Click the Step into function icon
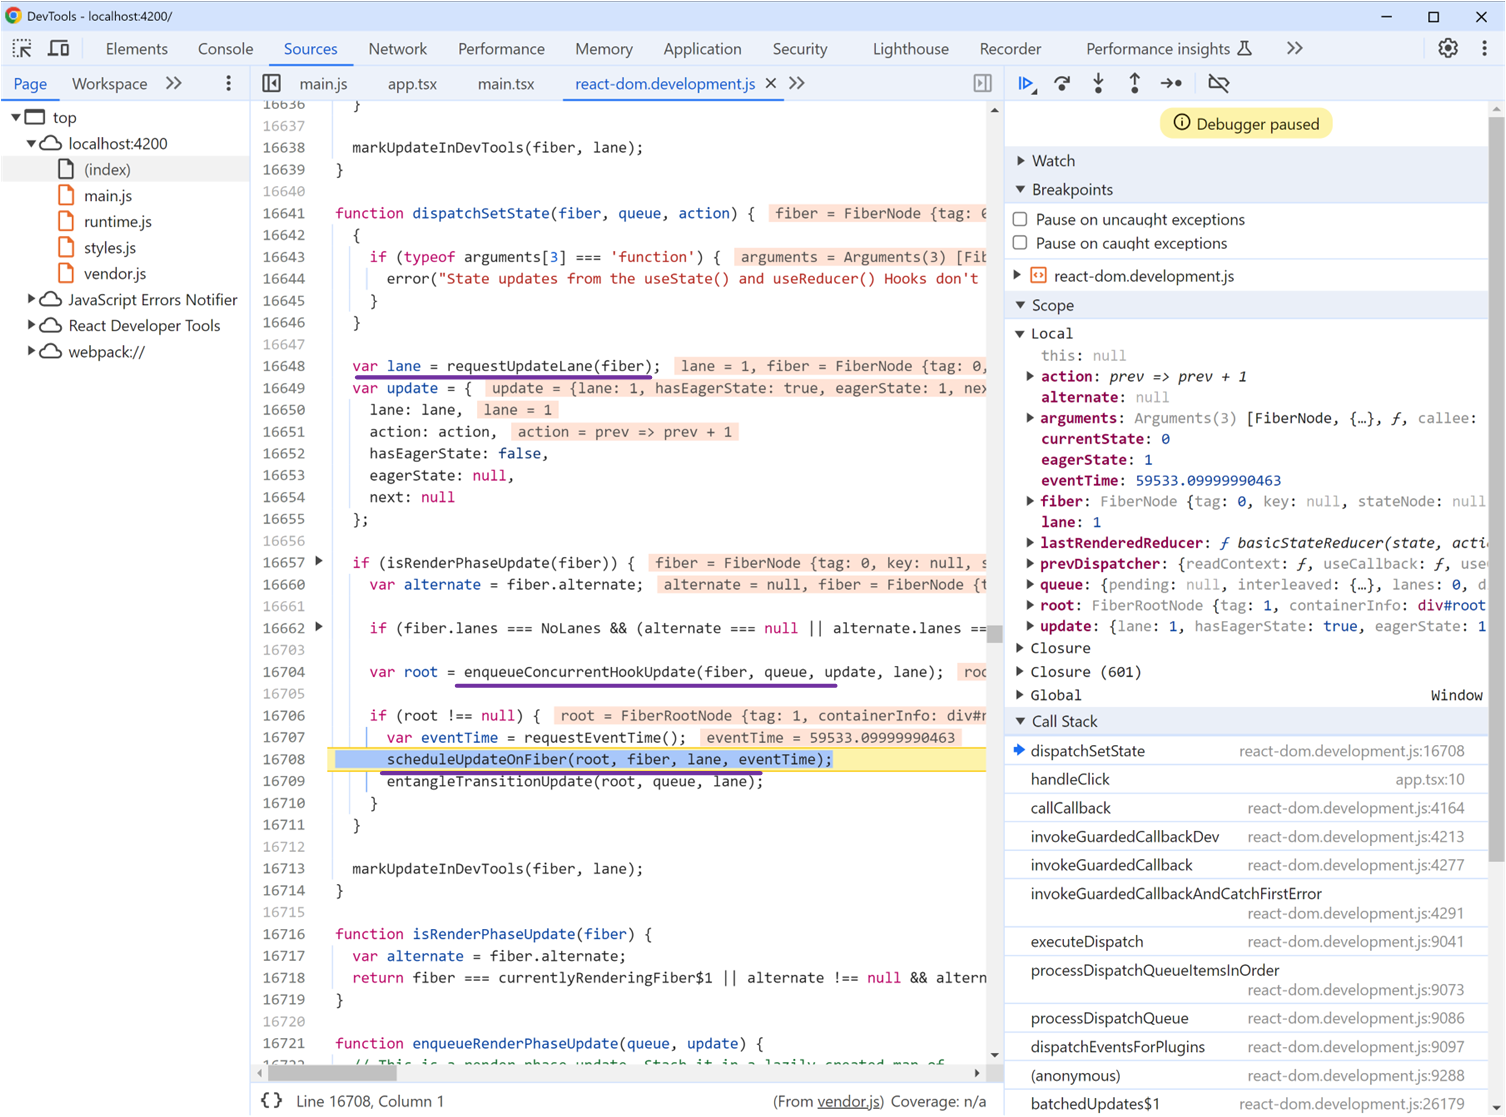This screenshot has width=1506, height=1117. [1098, 84]
